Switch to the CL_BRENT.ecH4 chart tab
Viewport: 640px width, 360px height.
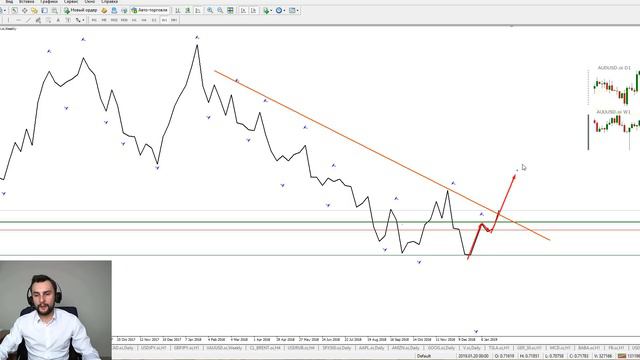(265, 348)
